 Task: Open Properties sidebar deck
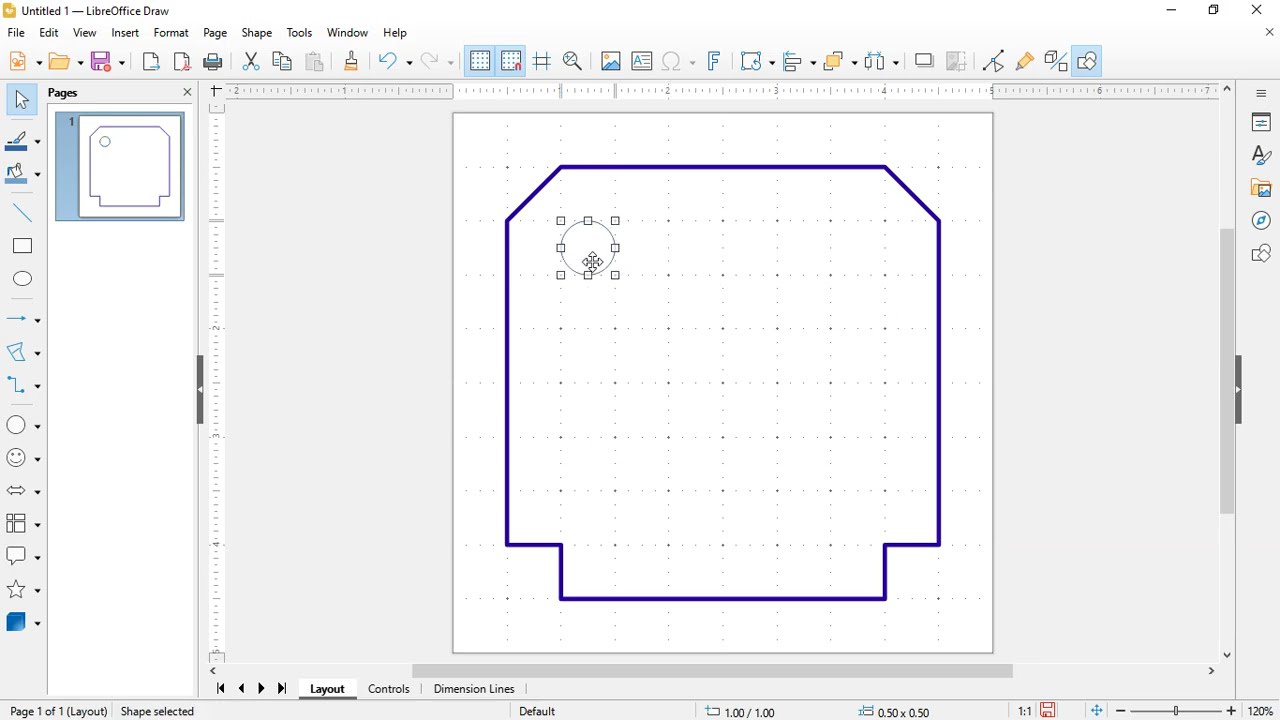1261,123
